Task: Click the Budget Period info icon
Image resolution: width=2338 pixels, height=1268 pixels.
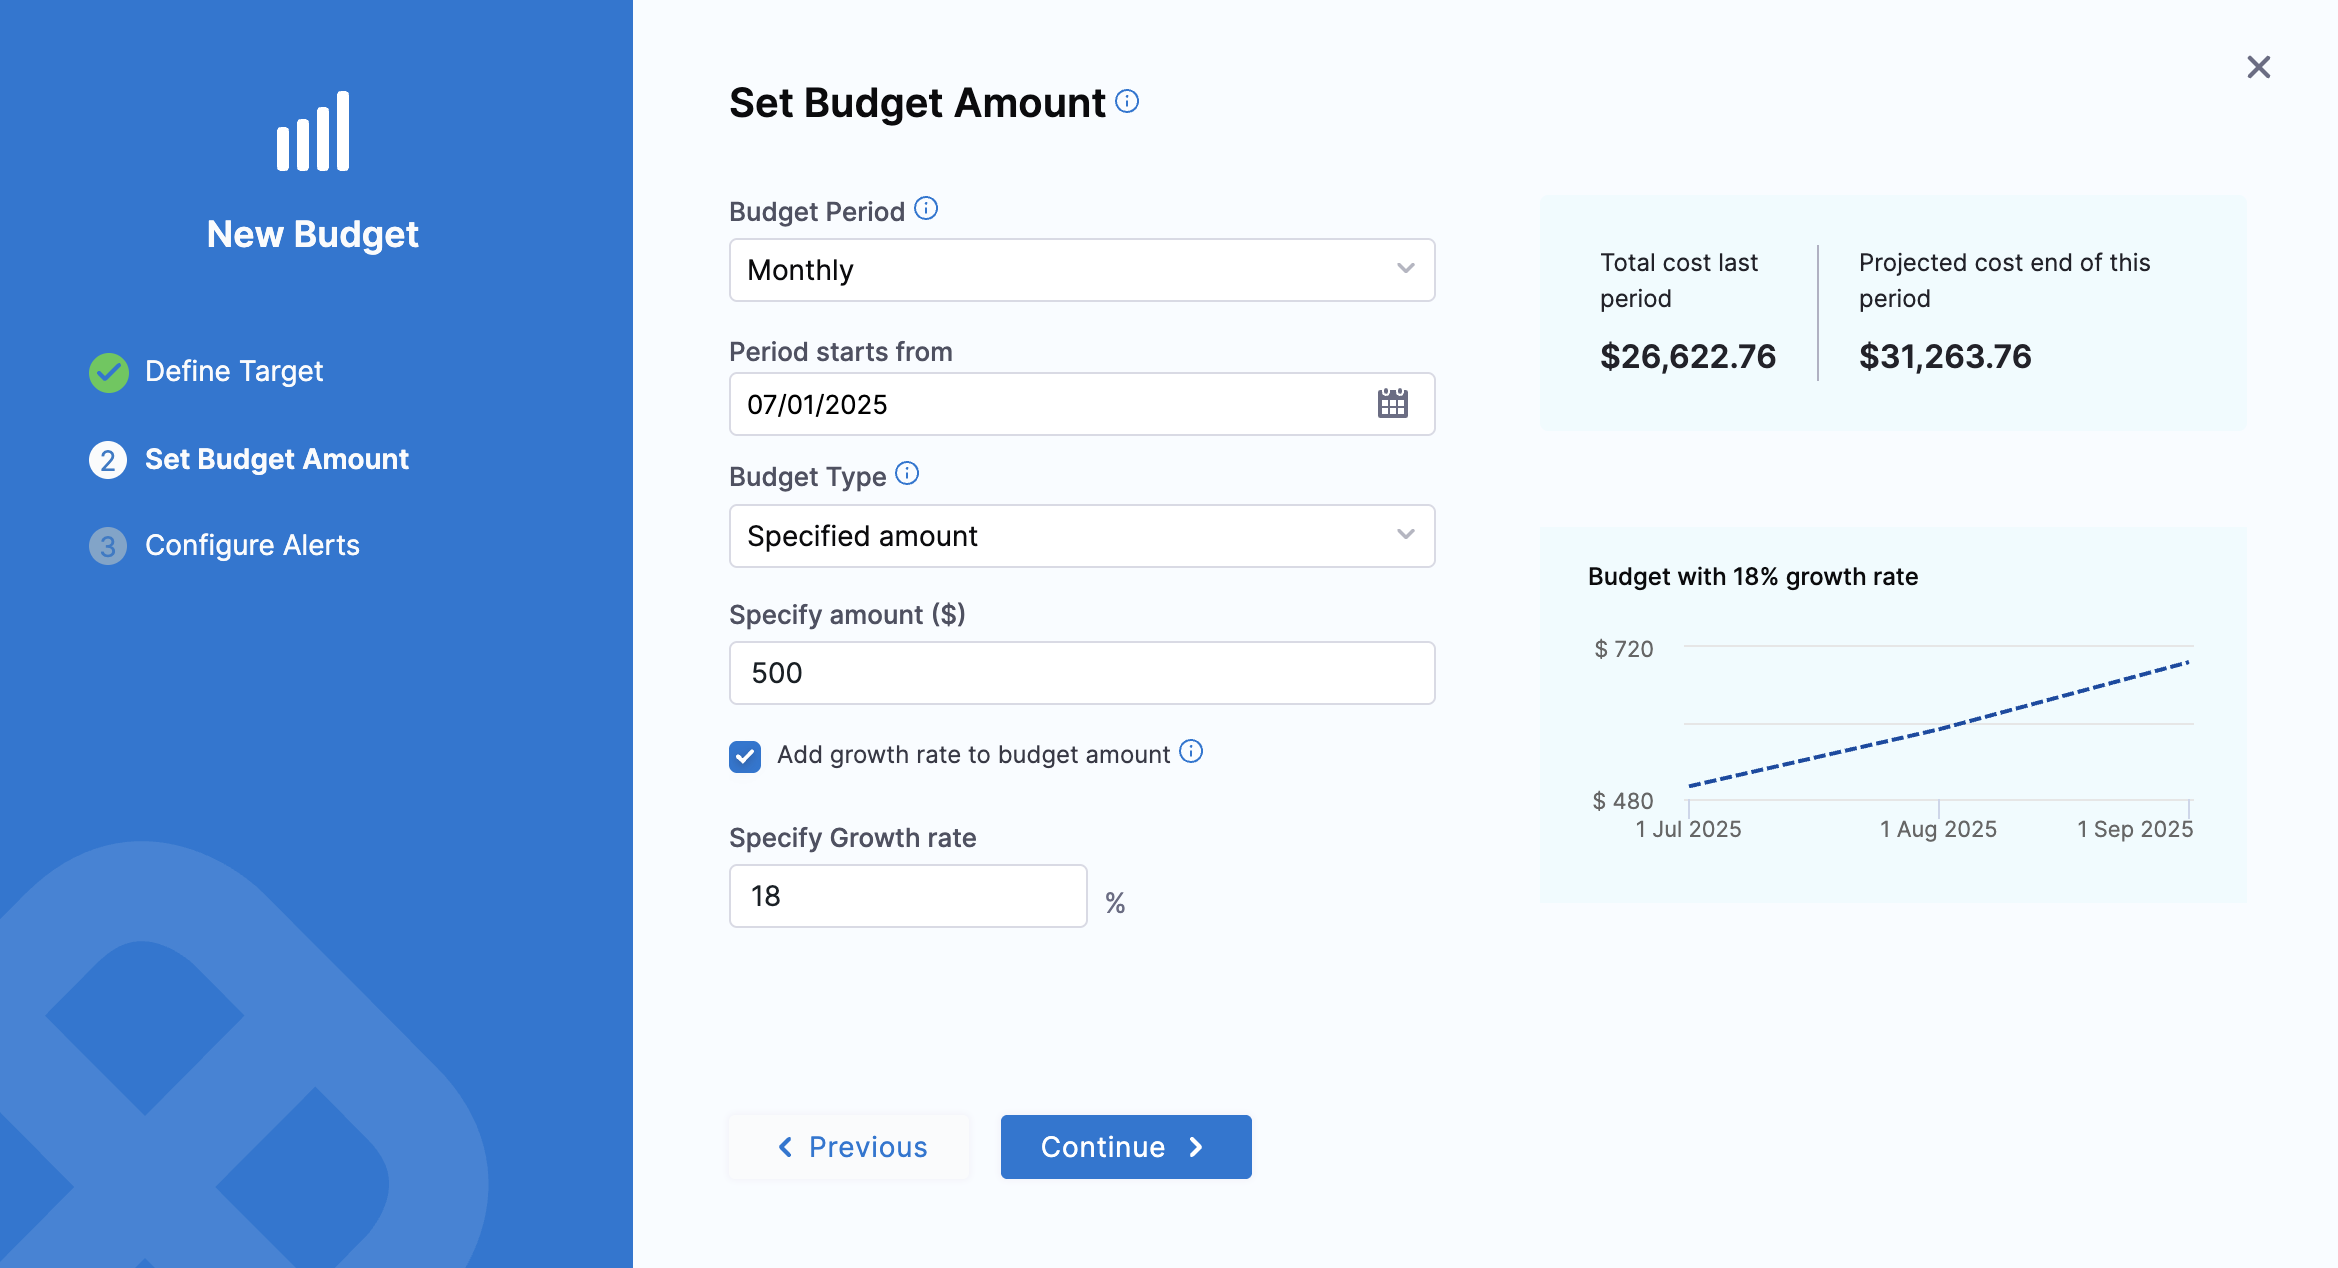Action: pyautogui.click(x=926, y=208)
